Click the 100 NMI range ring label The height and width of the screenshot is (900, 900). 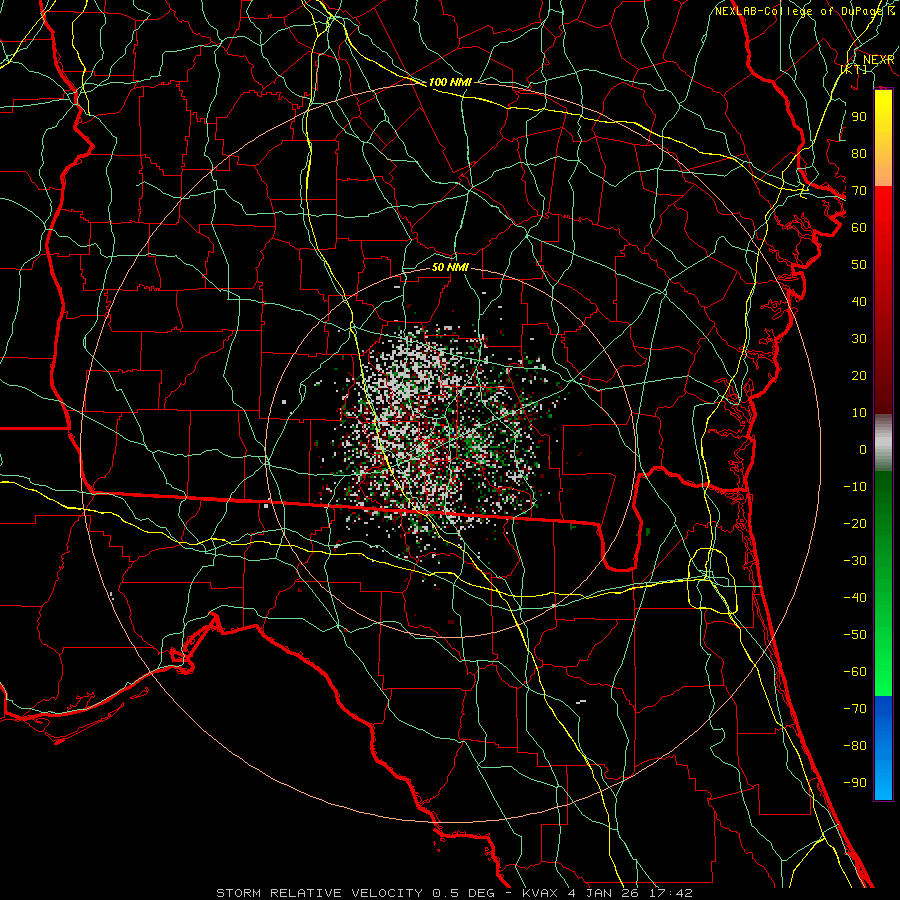click(450, 82)
